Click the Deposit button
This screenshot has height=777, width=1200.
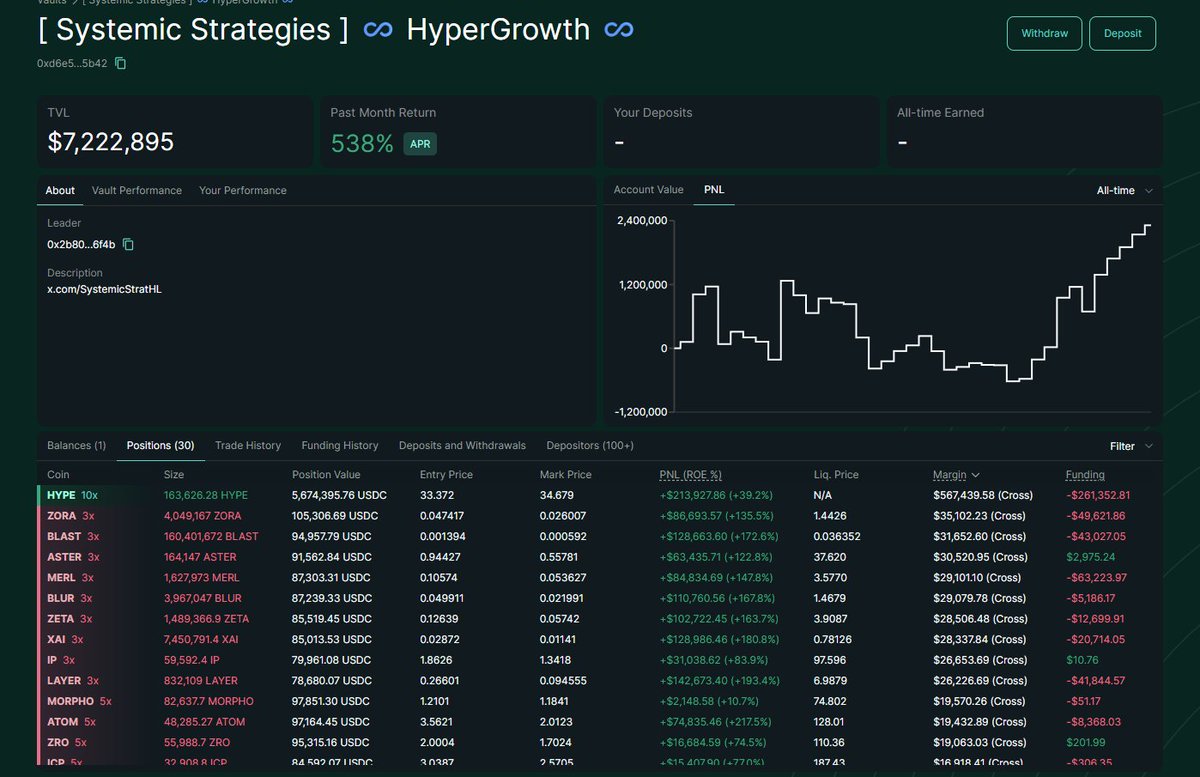point(1122,33)
